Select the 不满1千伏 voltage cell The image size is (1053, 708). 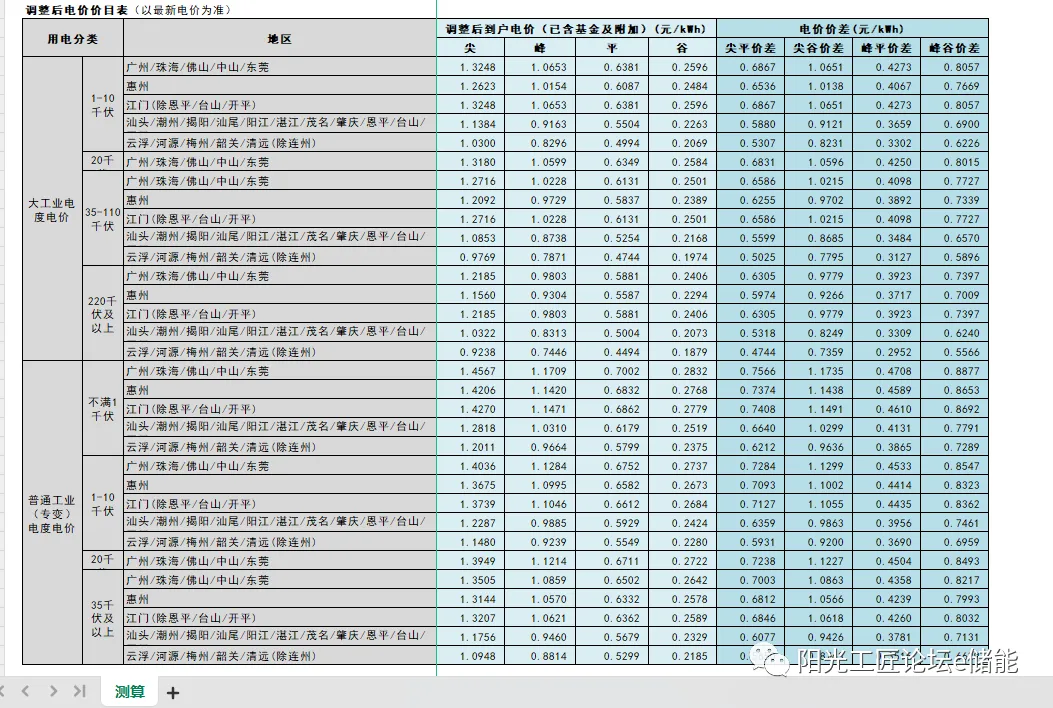[x=103, y=408]
